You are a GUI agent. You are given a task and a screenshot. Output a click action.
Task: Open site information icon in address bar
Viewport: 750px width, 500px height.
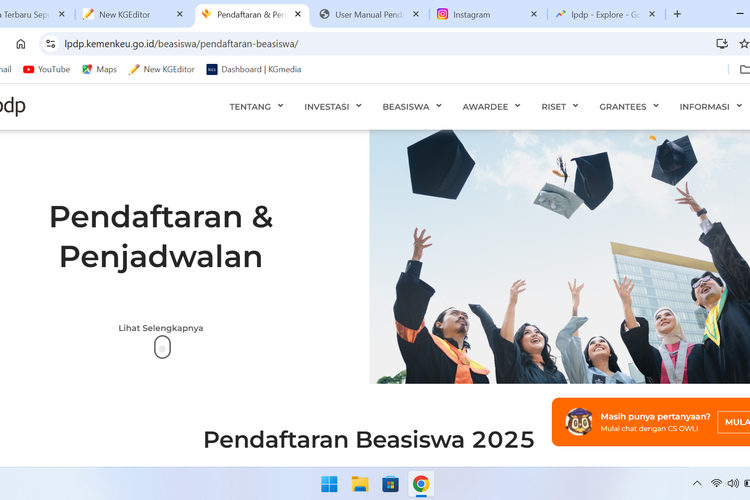(50, 44)
